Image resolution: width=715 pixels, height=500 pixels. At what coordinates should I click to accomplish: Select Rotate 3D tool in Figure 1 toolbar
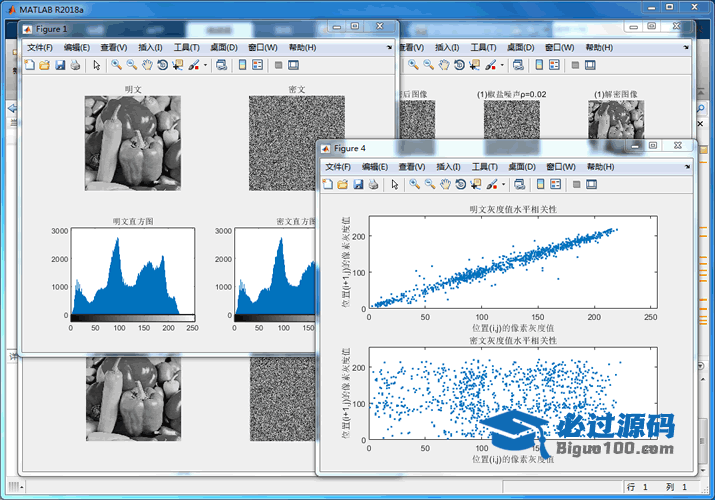point(162,65)
